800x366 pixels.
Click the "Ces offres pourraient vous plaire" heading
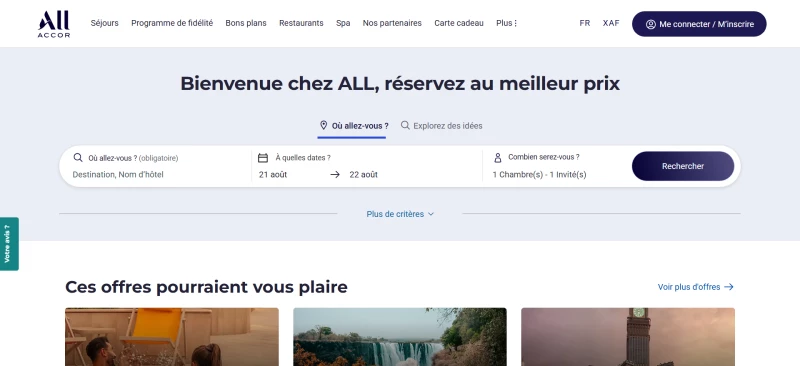[206, 287]
